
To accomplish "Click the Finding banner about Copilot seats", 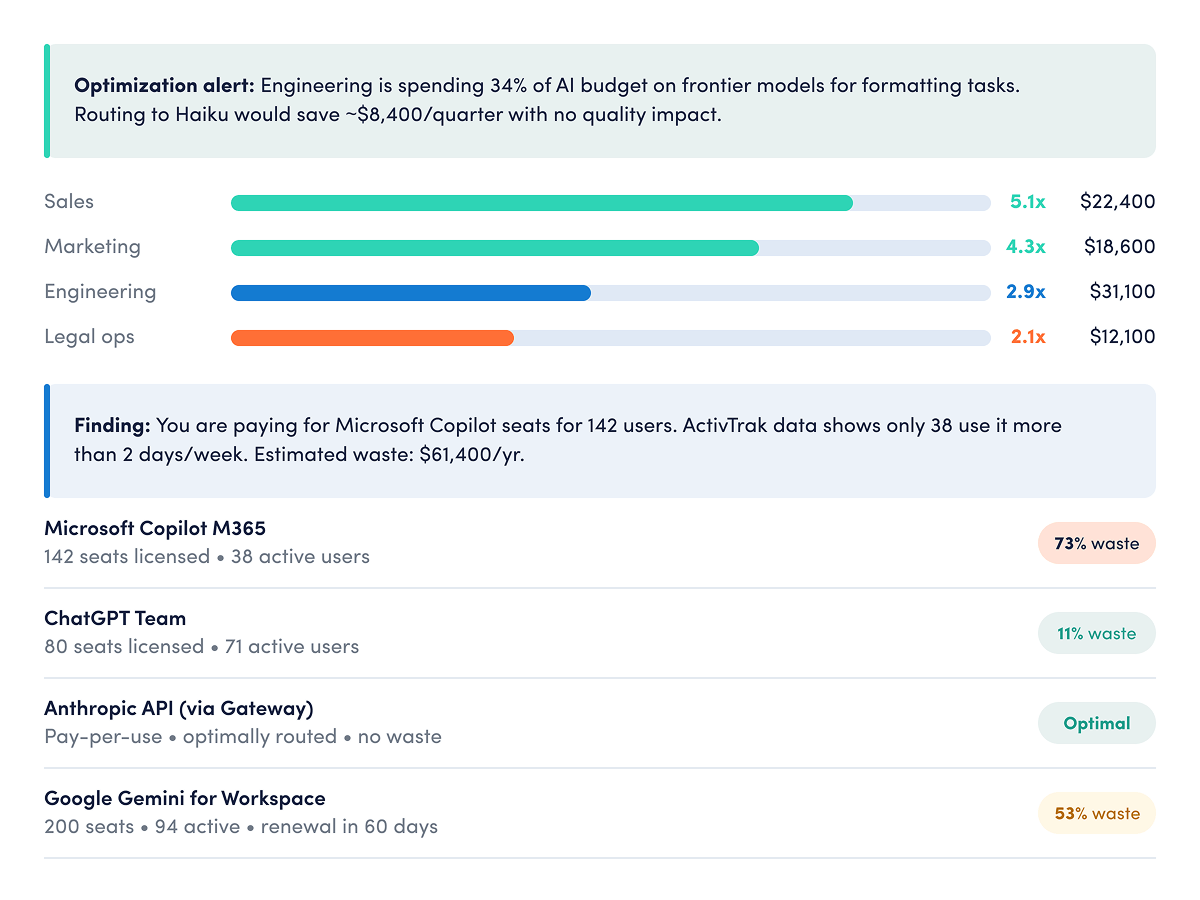I will pos(600,441).
